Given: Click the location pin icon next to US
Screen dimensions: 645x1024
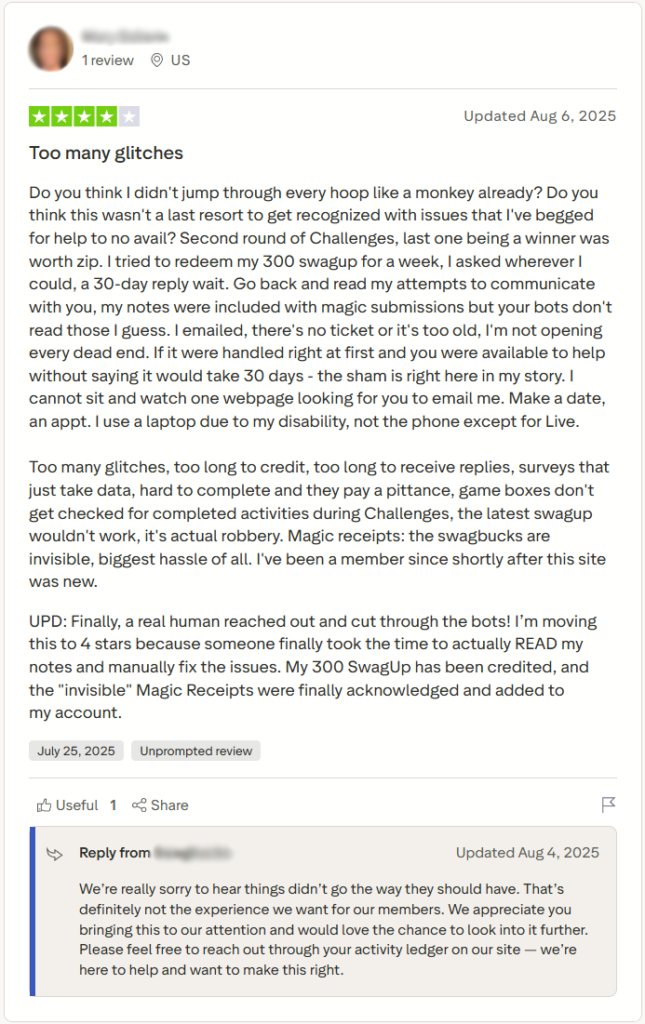Looking at the screenshot, I should click(x=156, y=60).
